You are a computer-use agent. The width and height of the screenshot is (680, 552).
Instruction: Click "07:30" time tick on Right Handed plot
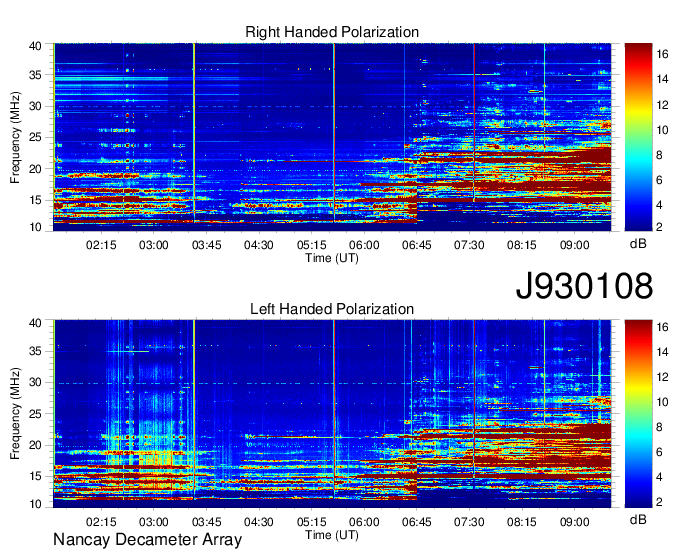click(469, 245)
